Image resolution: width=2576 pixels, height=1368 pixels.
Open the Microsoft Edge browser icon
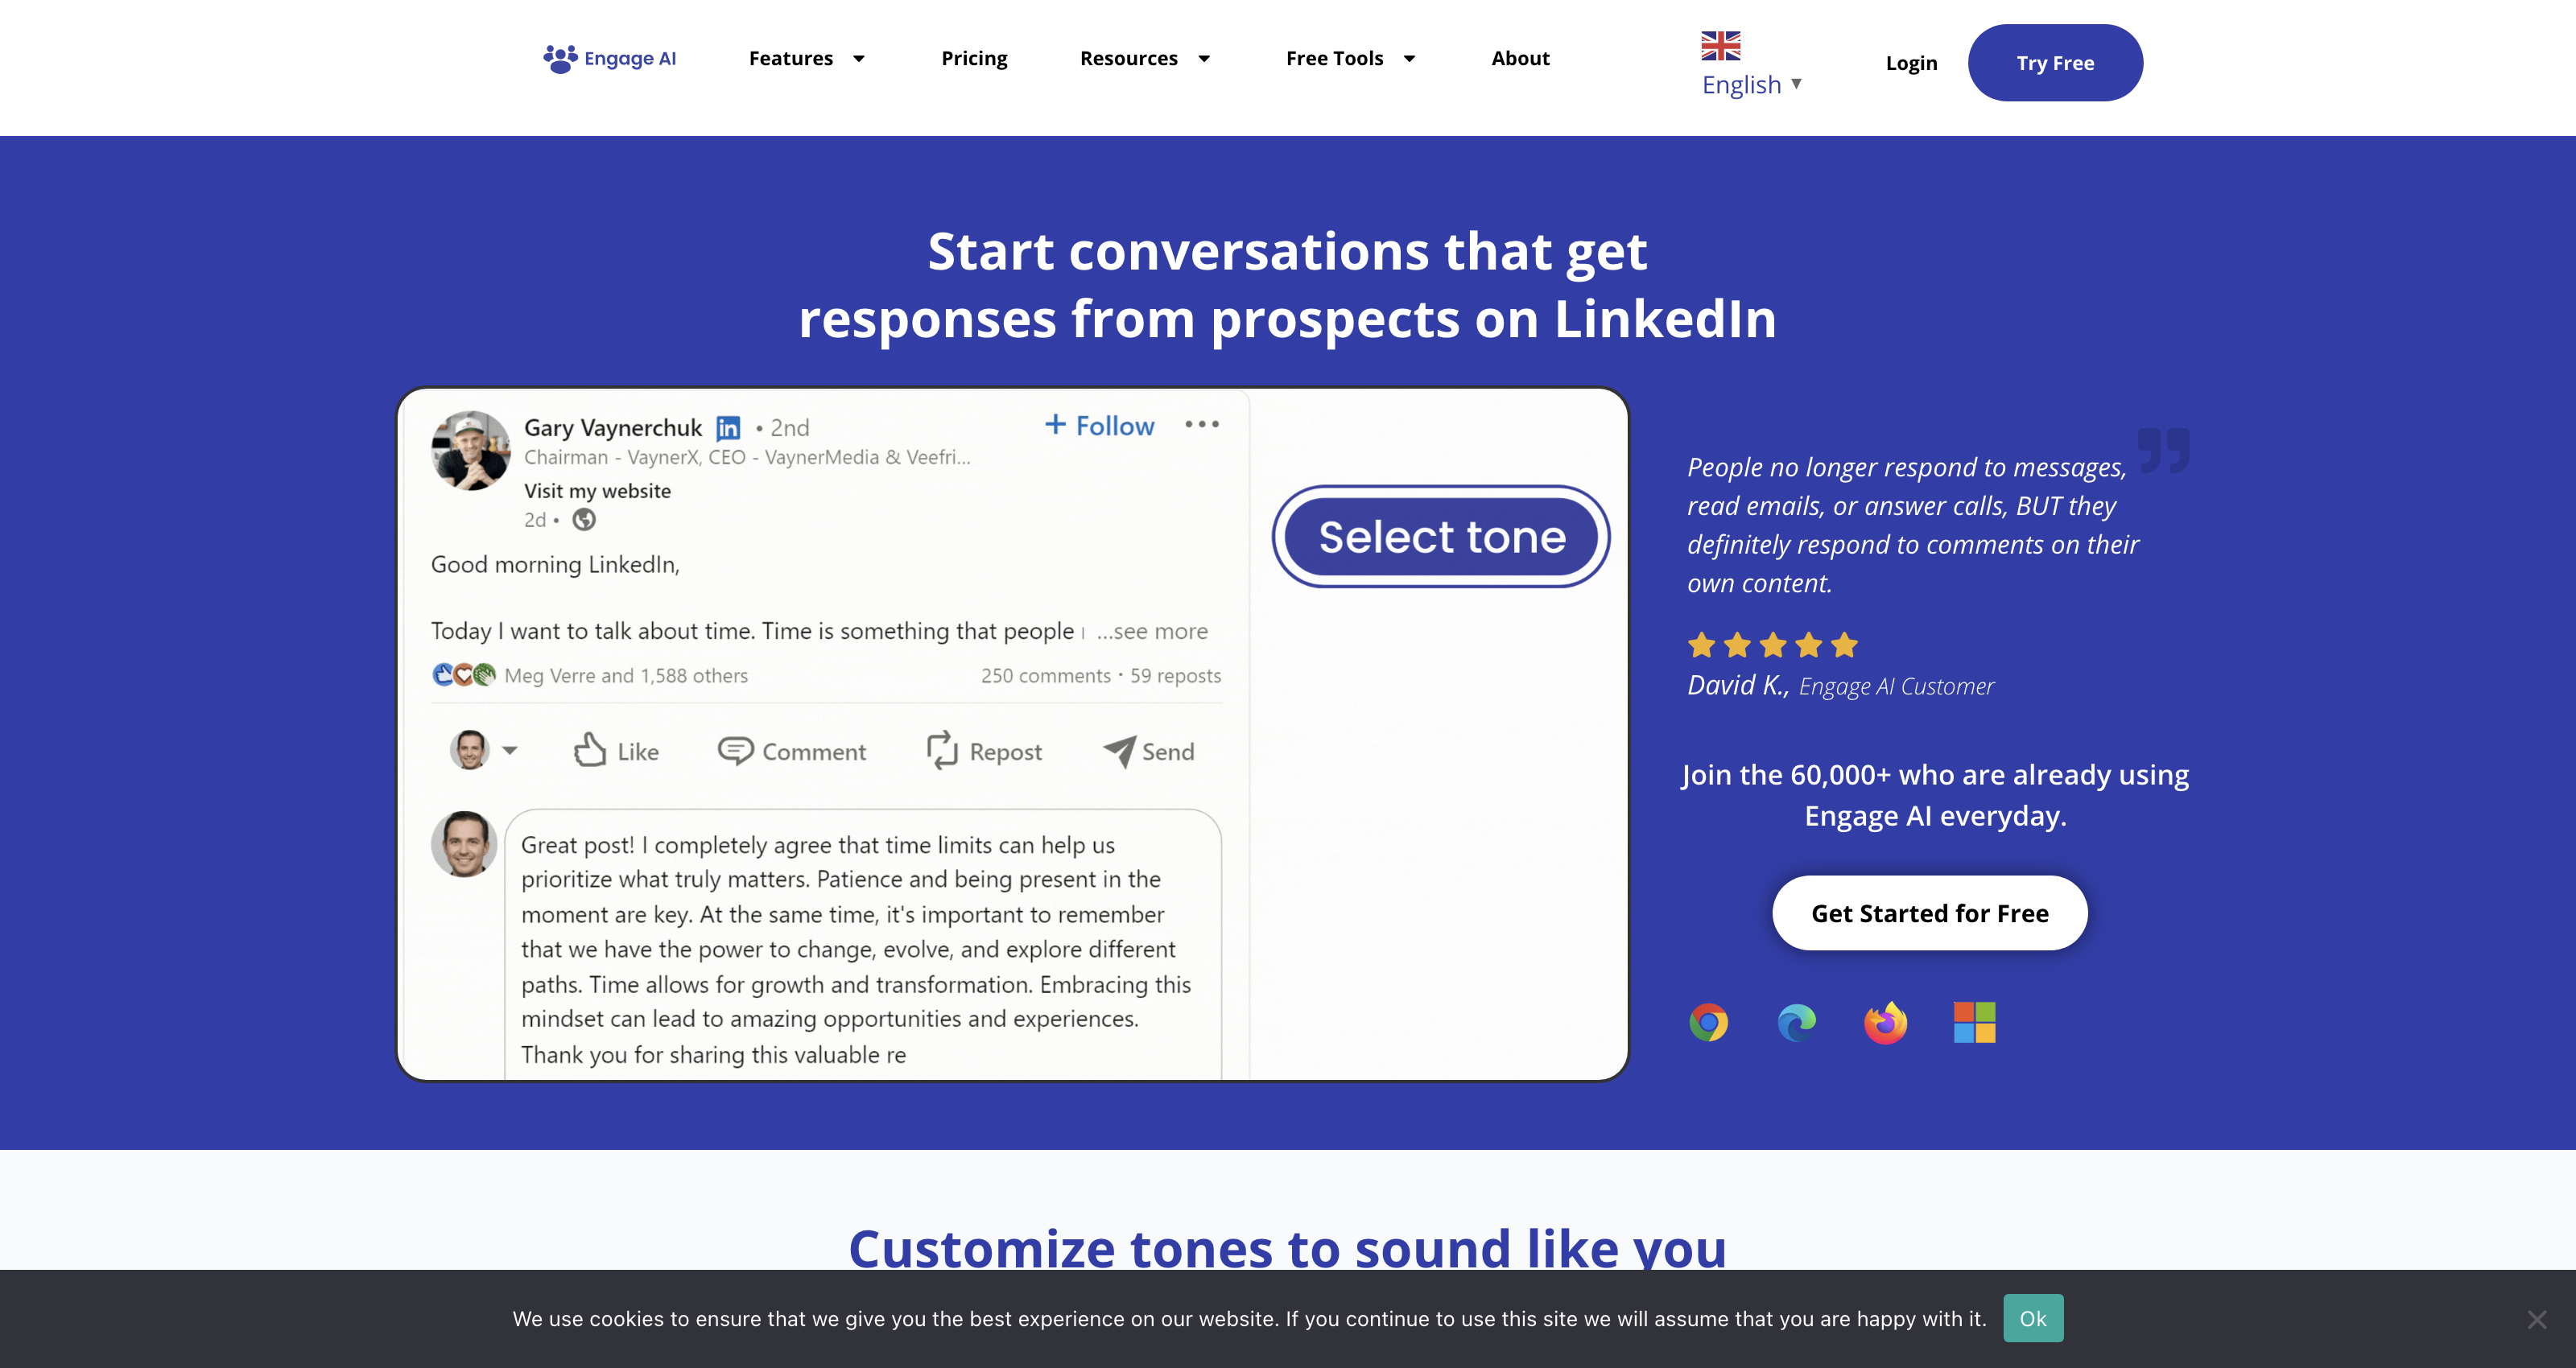(1797, 1022)
